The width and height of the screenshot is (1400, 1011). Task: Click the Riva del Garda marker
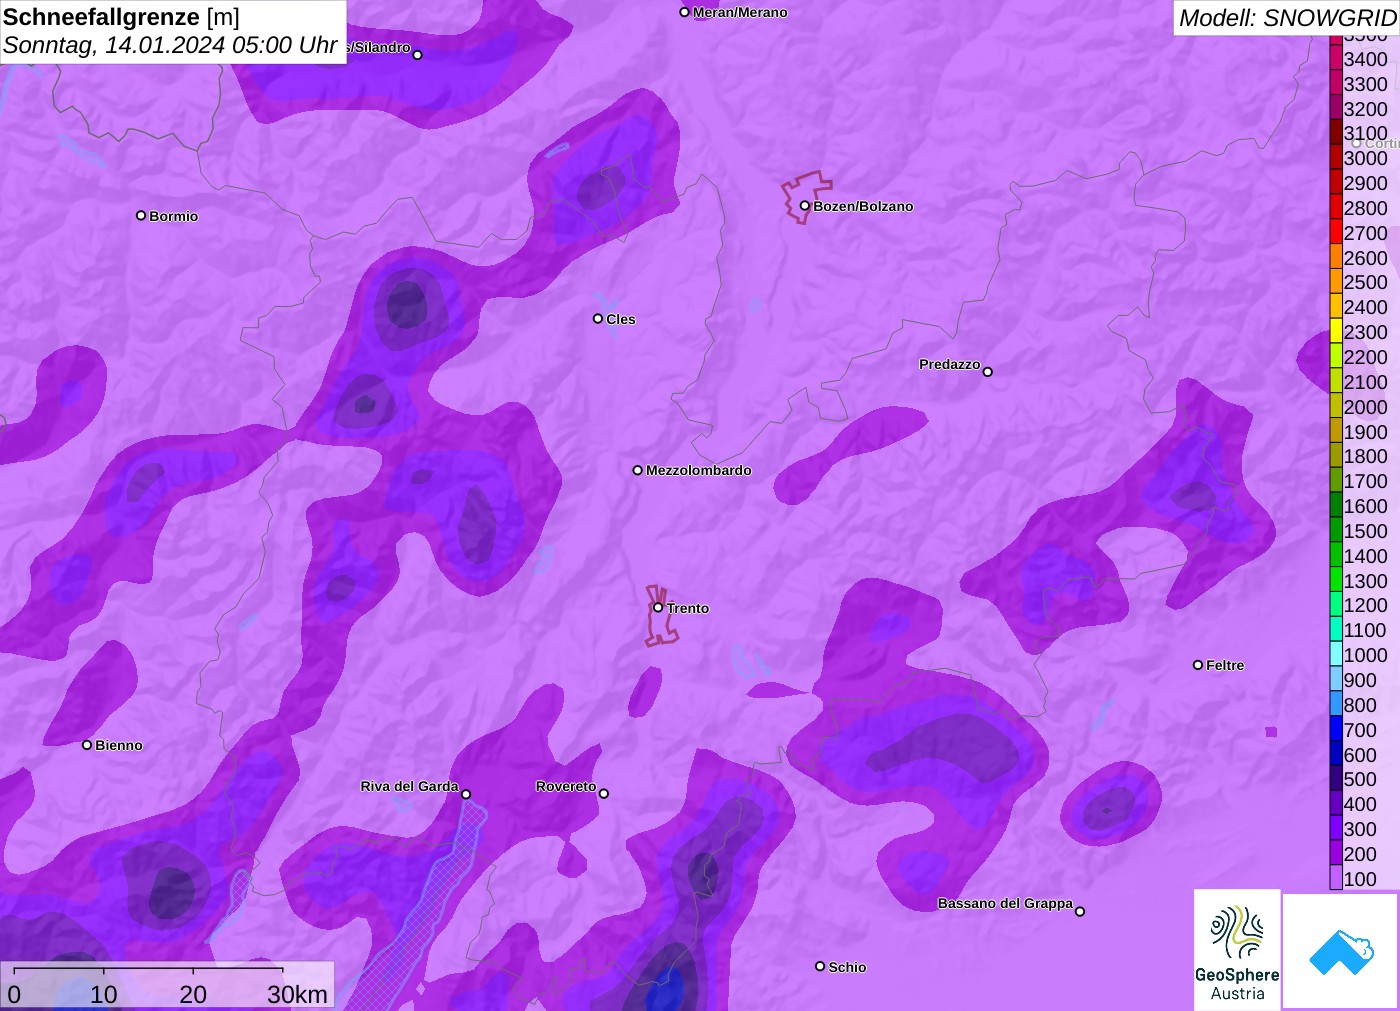pos(466,794)
